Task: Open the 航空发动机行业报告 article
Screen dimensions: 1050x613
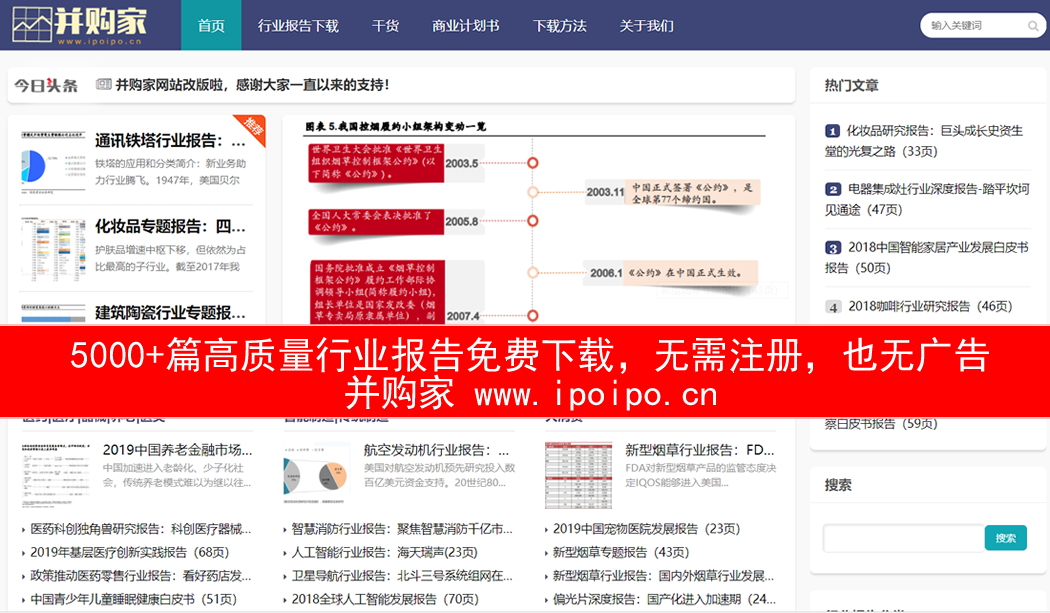Action: (x=437, y=450)
